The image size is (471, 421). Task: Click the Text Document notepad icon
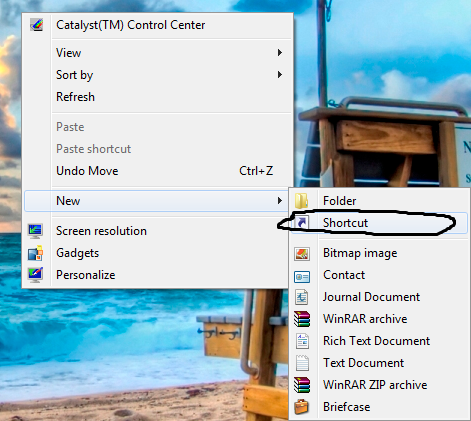coord(302,363)
